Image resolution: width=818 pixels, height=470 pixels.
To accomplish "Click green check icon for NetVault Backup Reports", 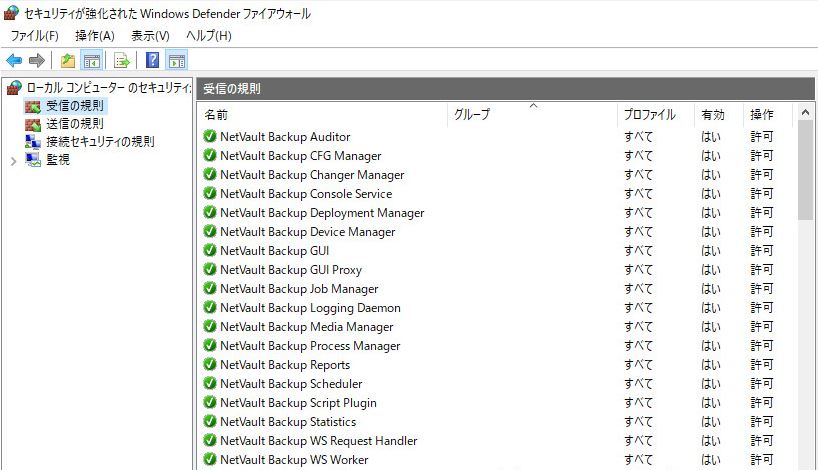I will (210, 365).
